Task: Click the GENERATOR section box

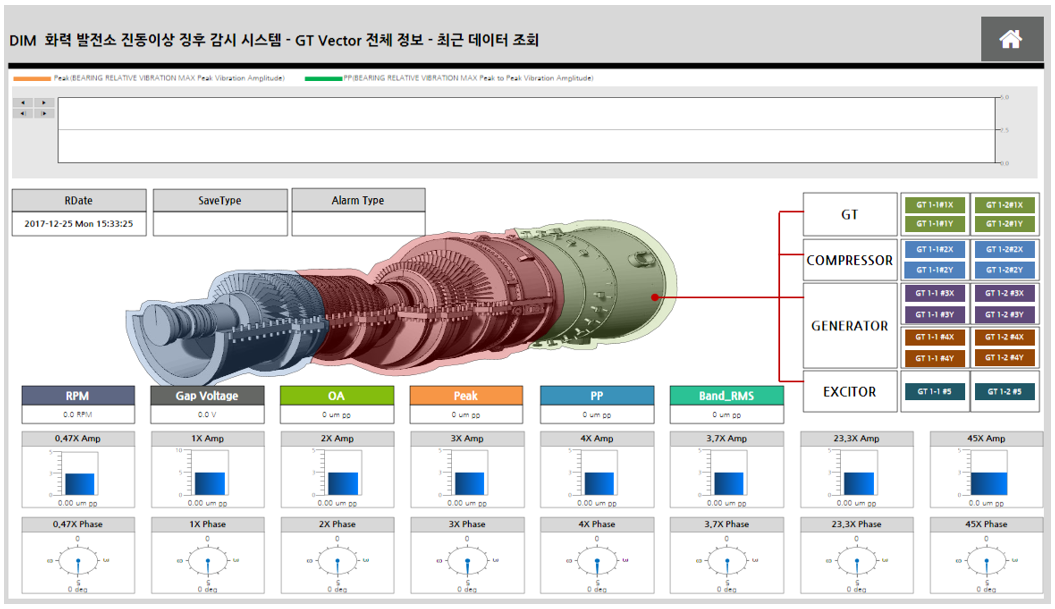Action: click(850, 326)
